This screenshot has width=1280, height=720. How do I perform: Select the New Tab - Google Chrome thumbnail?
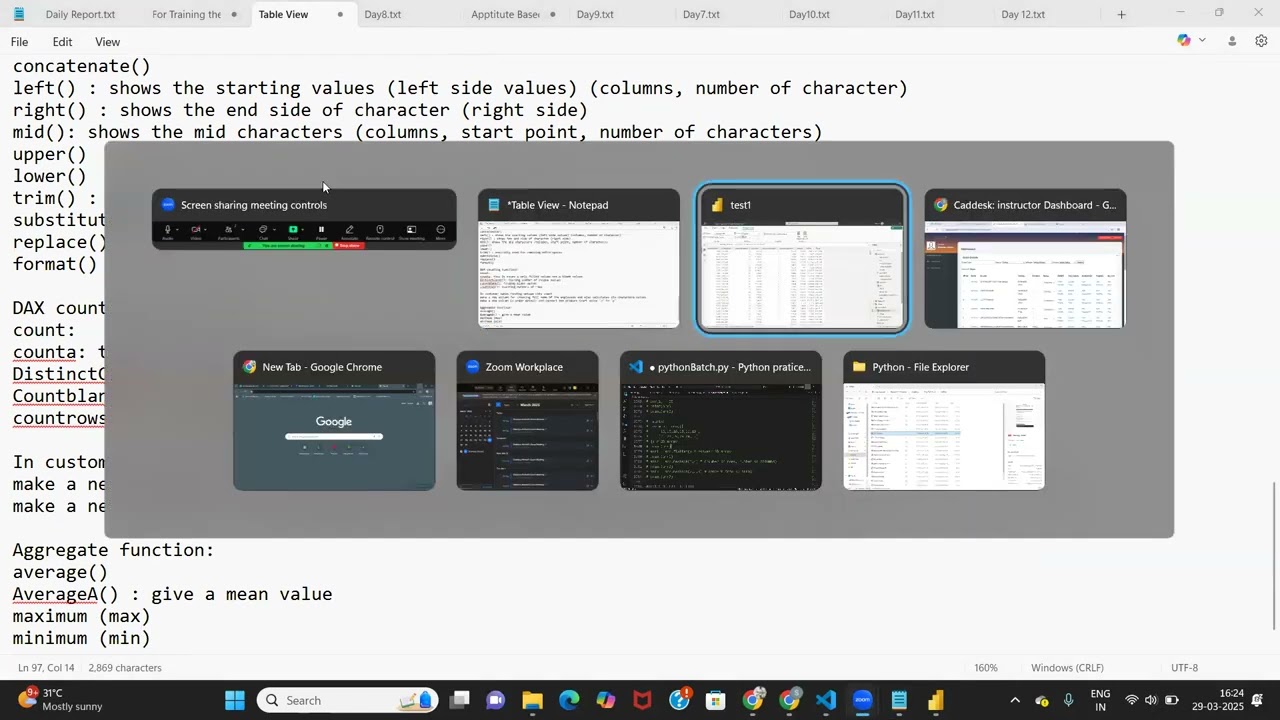[x=334, y=420]
